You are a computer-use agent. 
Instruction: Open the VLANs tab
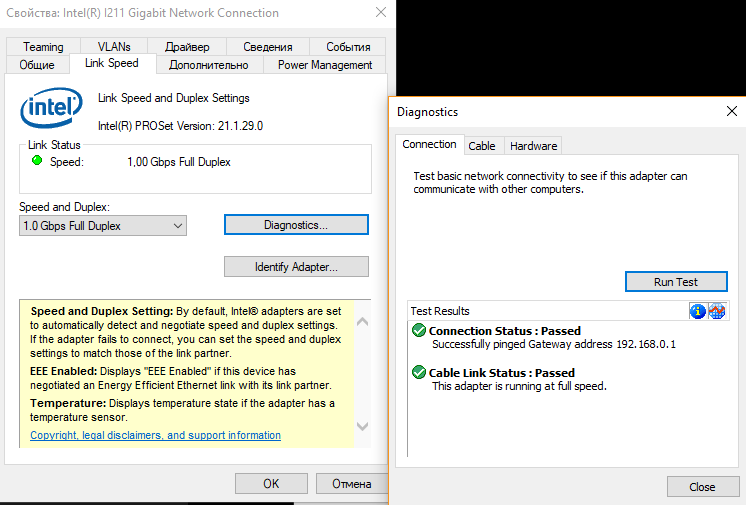[x=114, y=47]
